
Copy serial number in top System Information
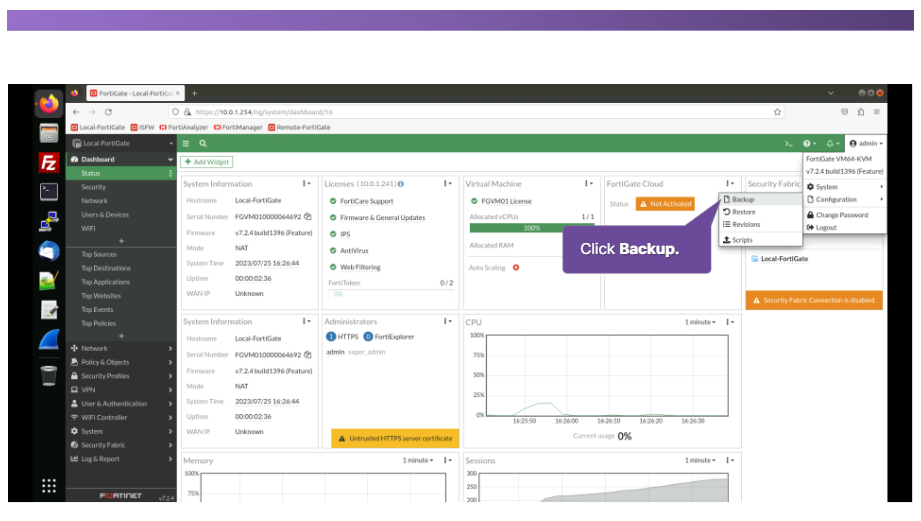click(307, 217)
